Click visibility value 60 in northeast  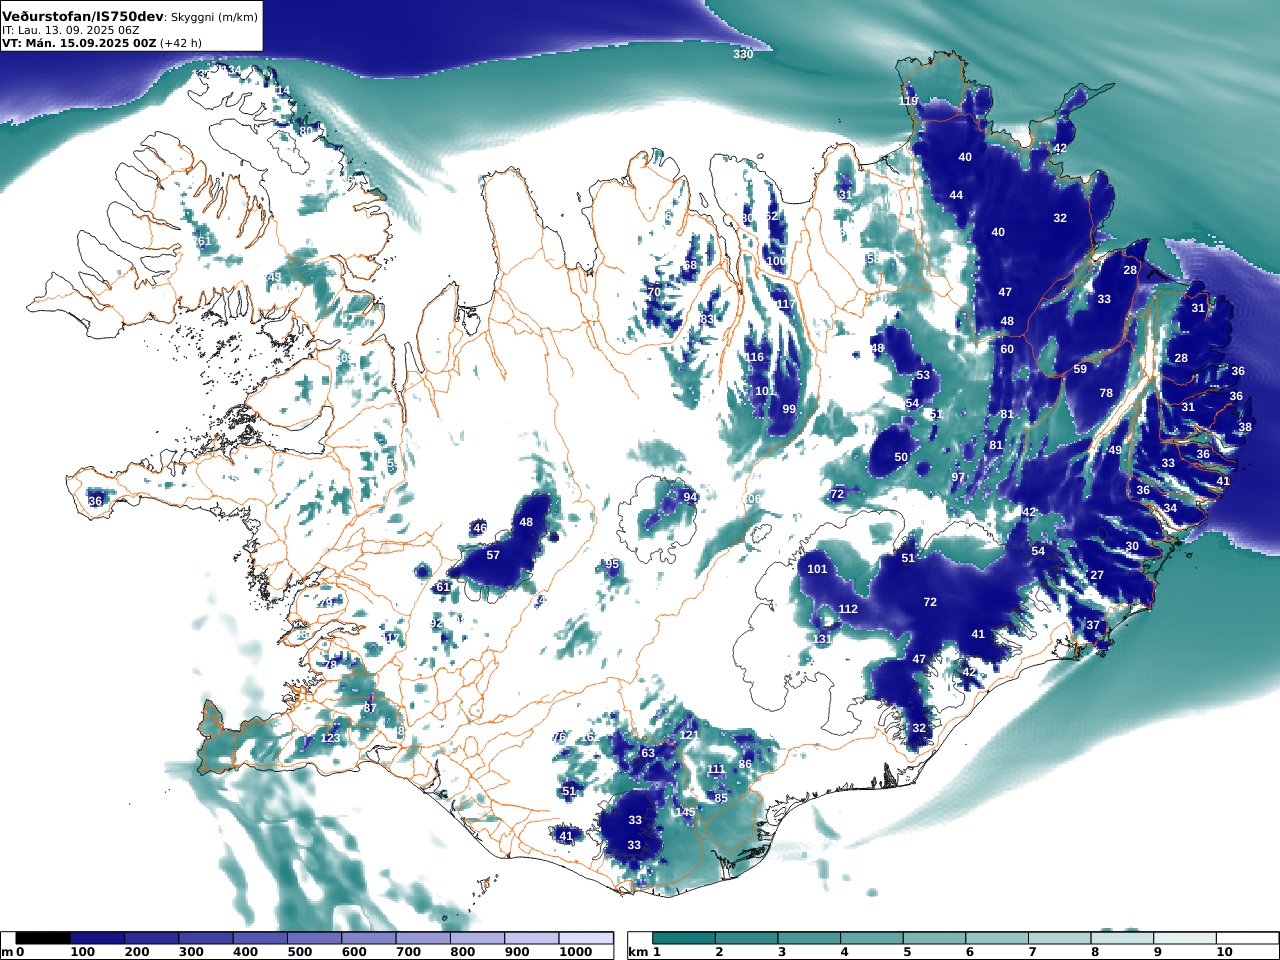pyautogui.click(x=1007, y=349)
